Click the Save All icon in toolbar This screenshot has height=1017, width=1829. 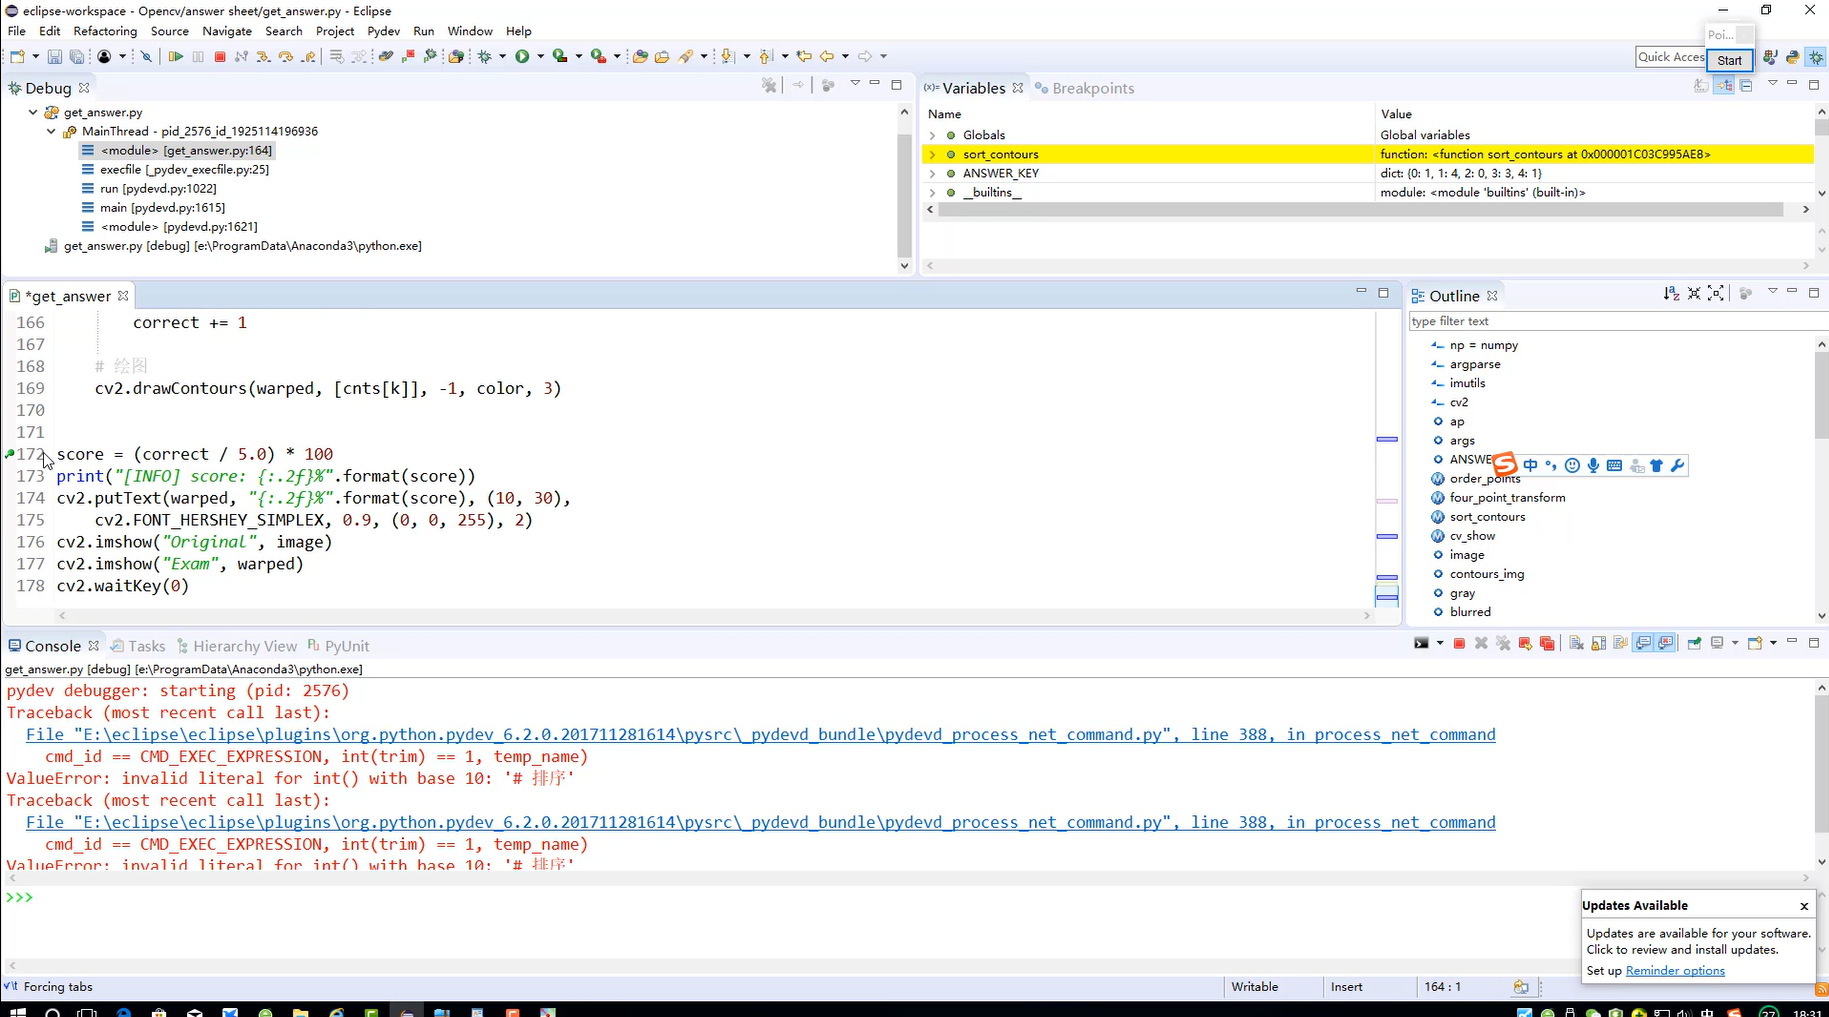point(76,57)
